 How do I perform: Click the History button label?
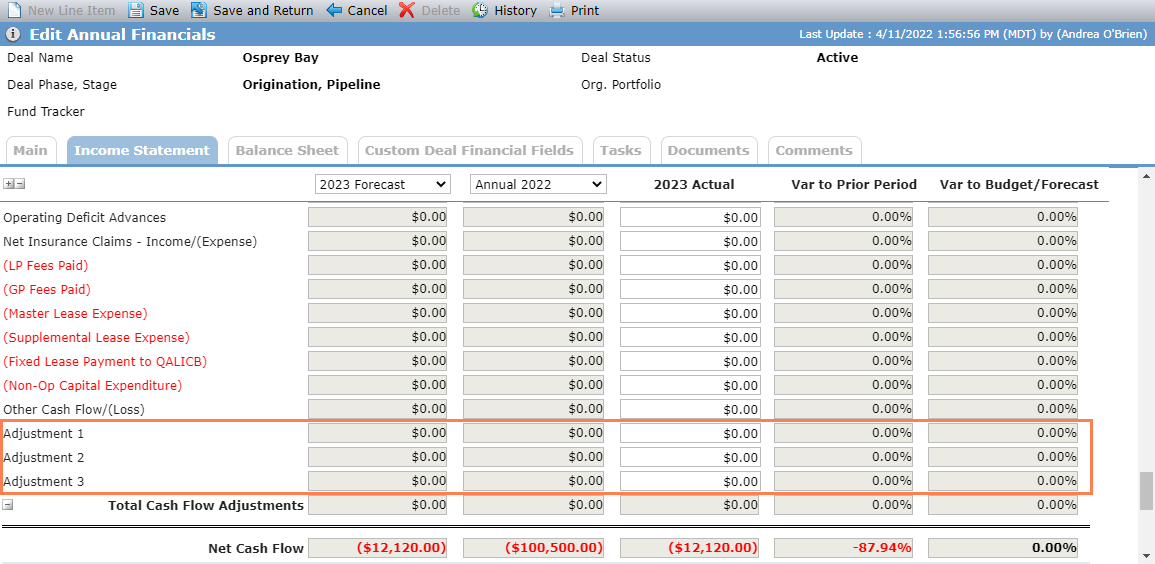coord(516,11)
